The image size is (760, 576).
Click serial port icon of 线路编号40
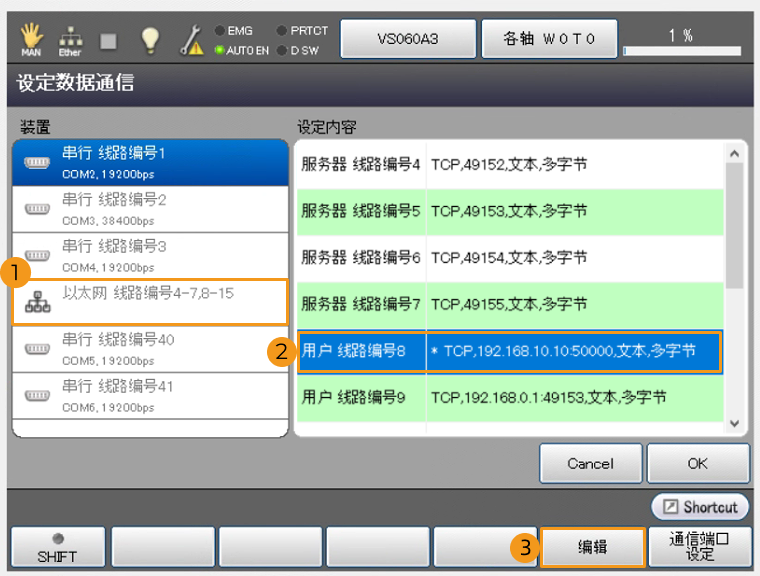coord(37,349)
